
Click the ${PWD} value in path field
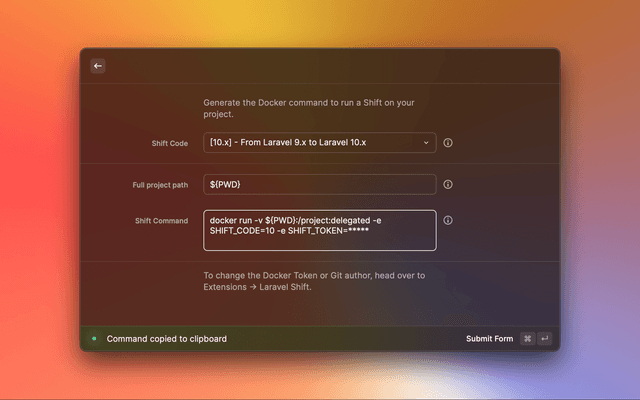(x=225, y=185)
